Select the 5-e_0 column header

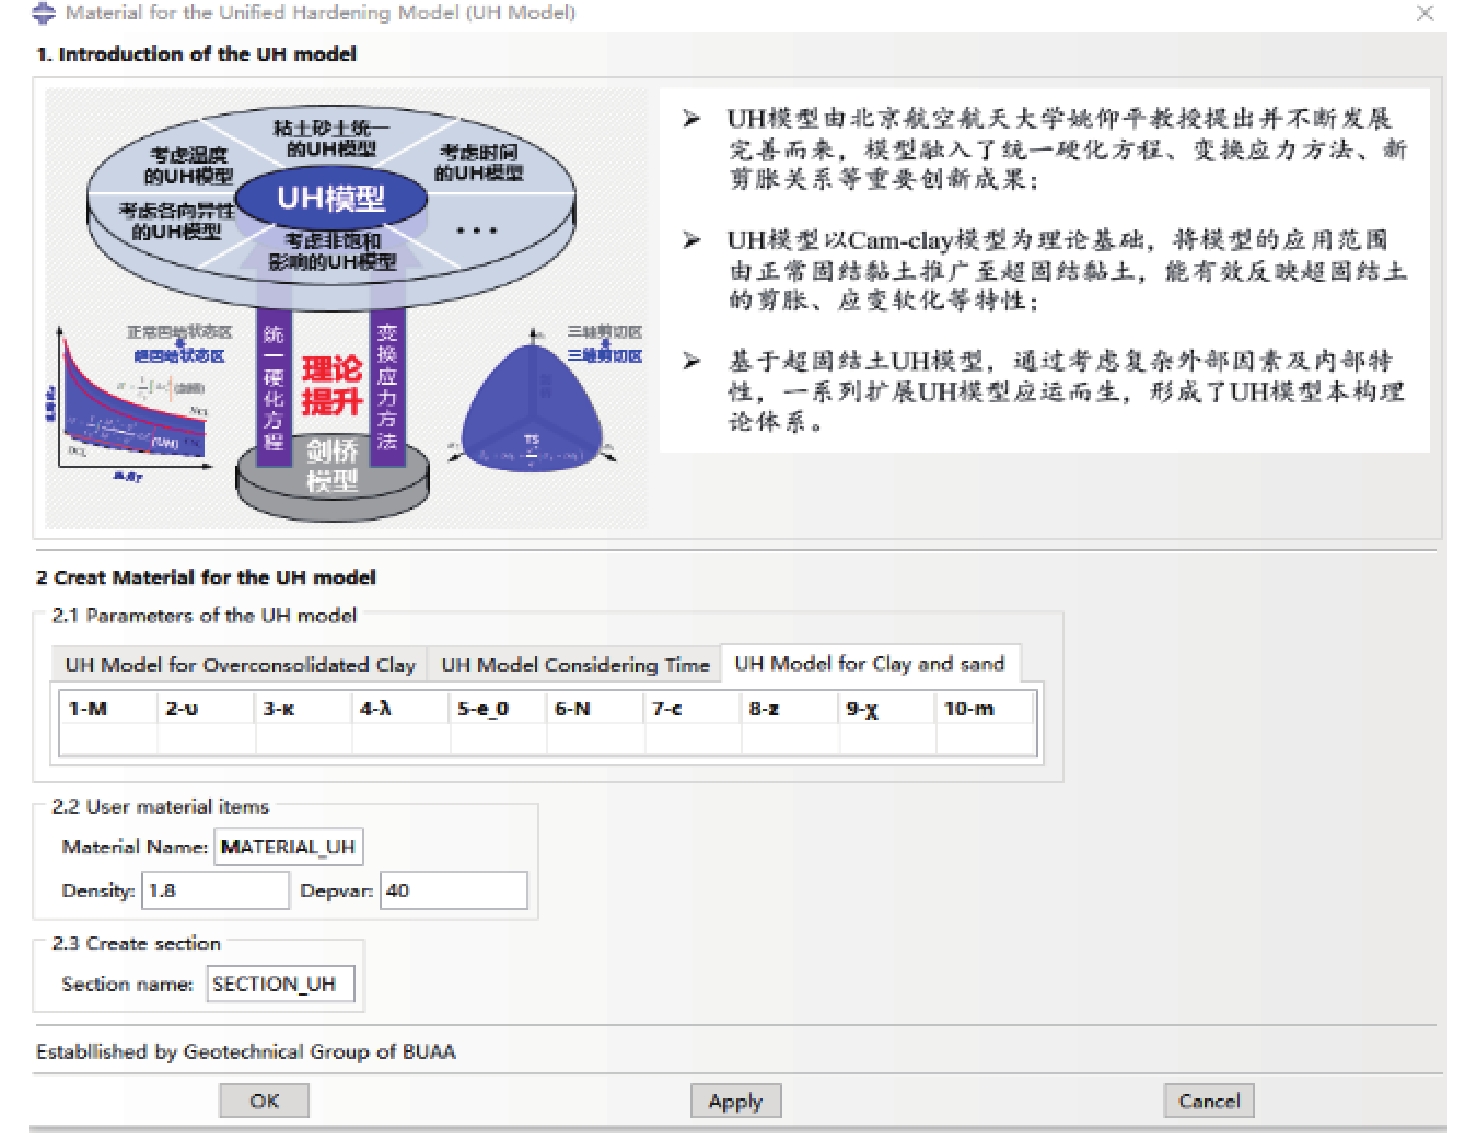[x=498, y=708]
